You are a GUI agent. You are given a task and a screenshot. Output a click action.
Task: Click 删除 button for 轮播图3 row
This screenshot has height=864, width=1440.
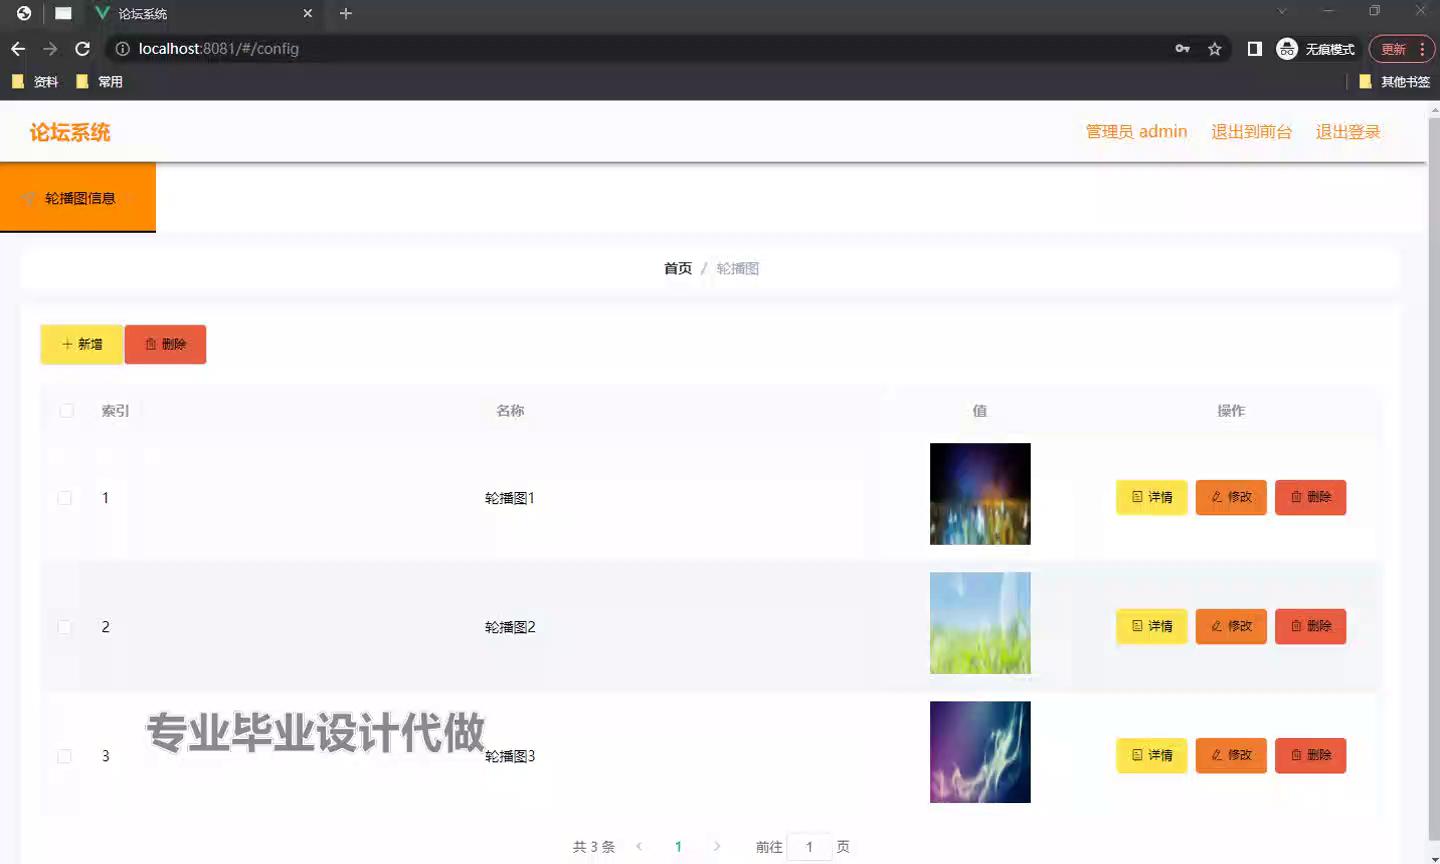pos(1310,755)
